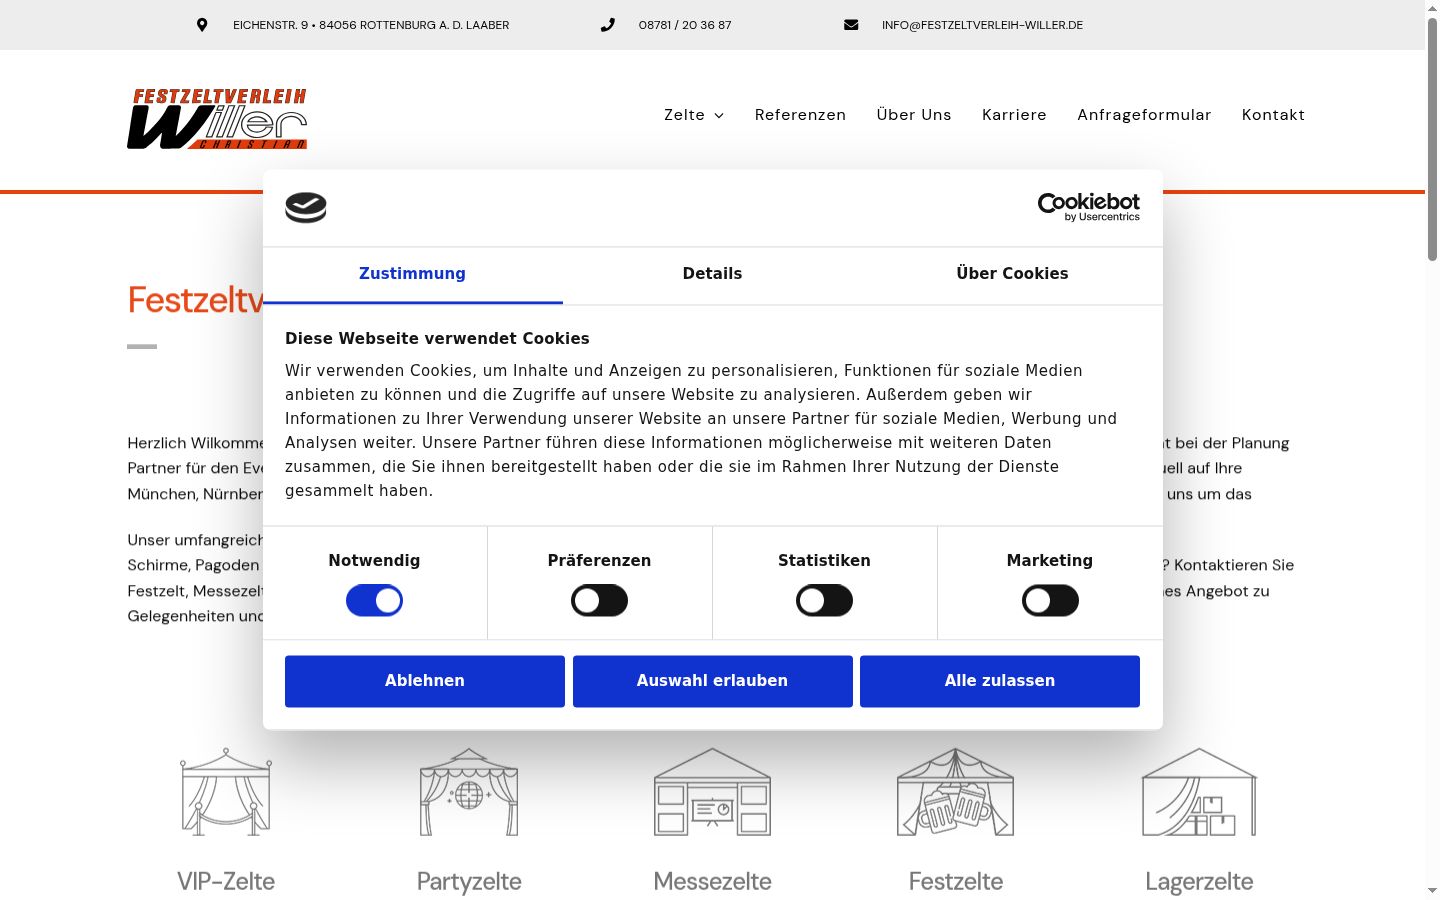Open the Partyzelte heading link
The image size is (1440, 900).
pos(469,881)
